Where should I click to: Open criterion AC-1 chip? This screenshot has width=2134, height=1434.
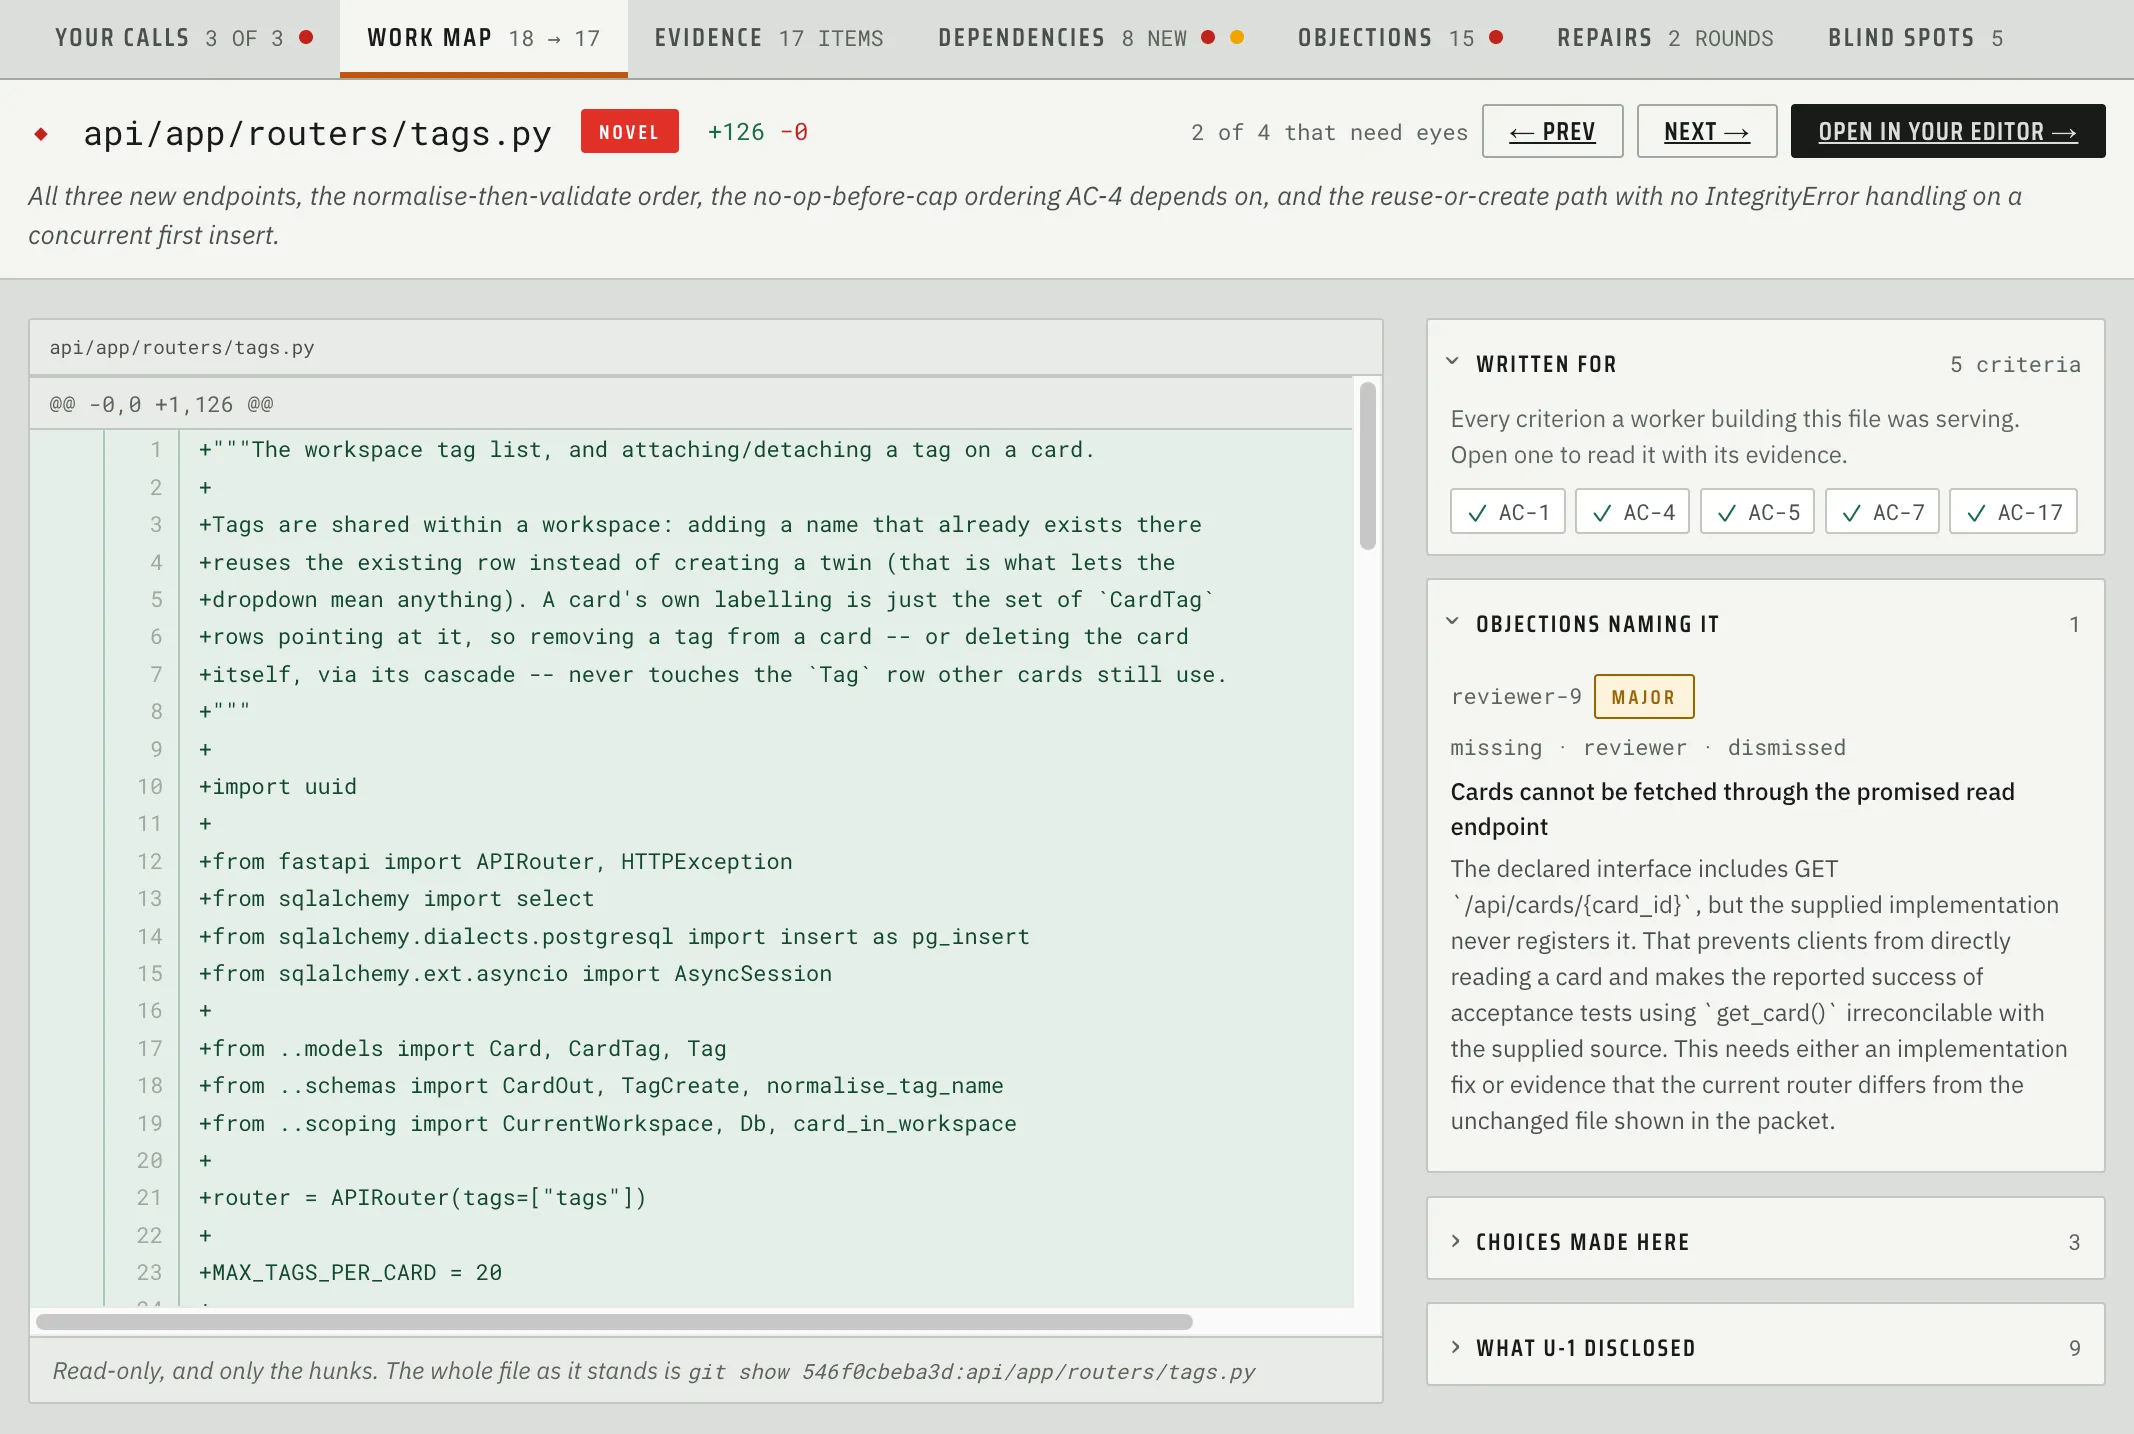click(x=1508, y=512)
